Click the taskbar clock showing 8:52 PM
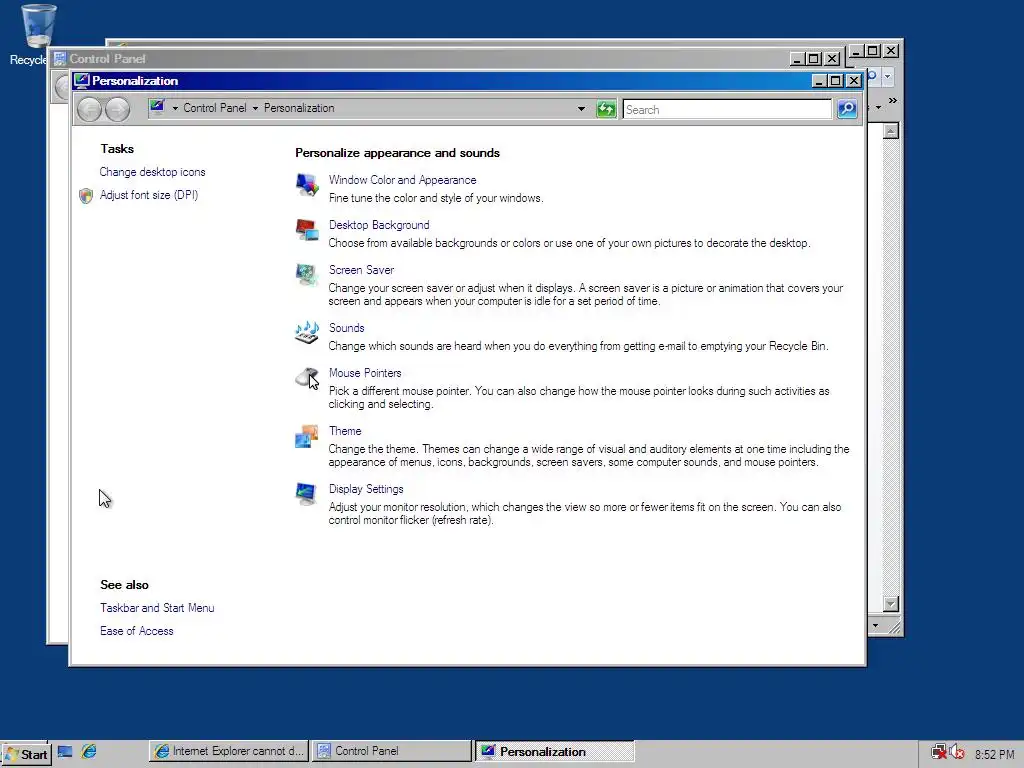Image resolution: width=1024 pixels, height=768 pixels. pos(994,754)
